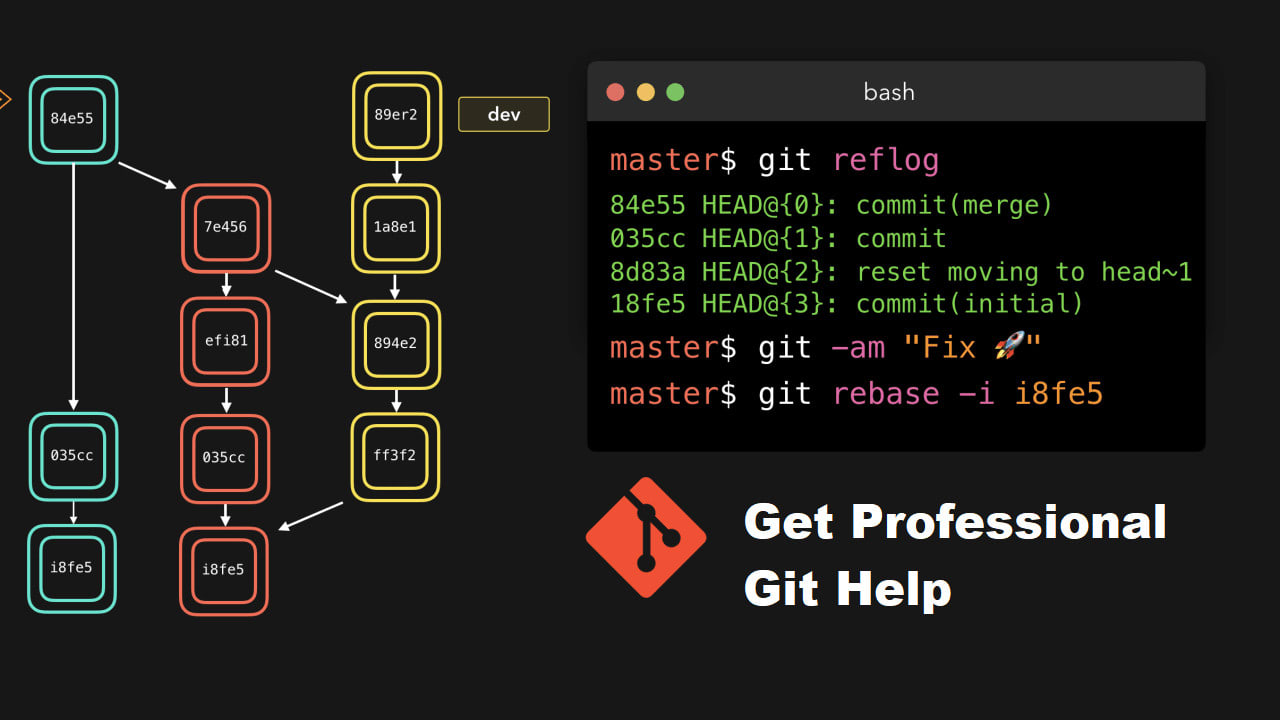Click the efi81 commit node
This screenshot has height=720, width=1280.
tap(225, 343)
